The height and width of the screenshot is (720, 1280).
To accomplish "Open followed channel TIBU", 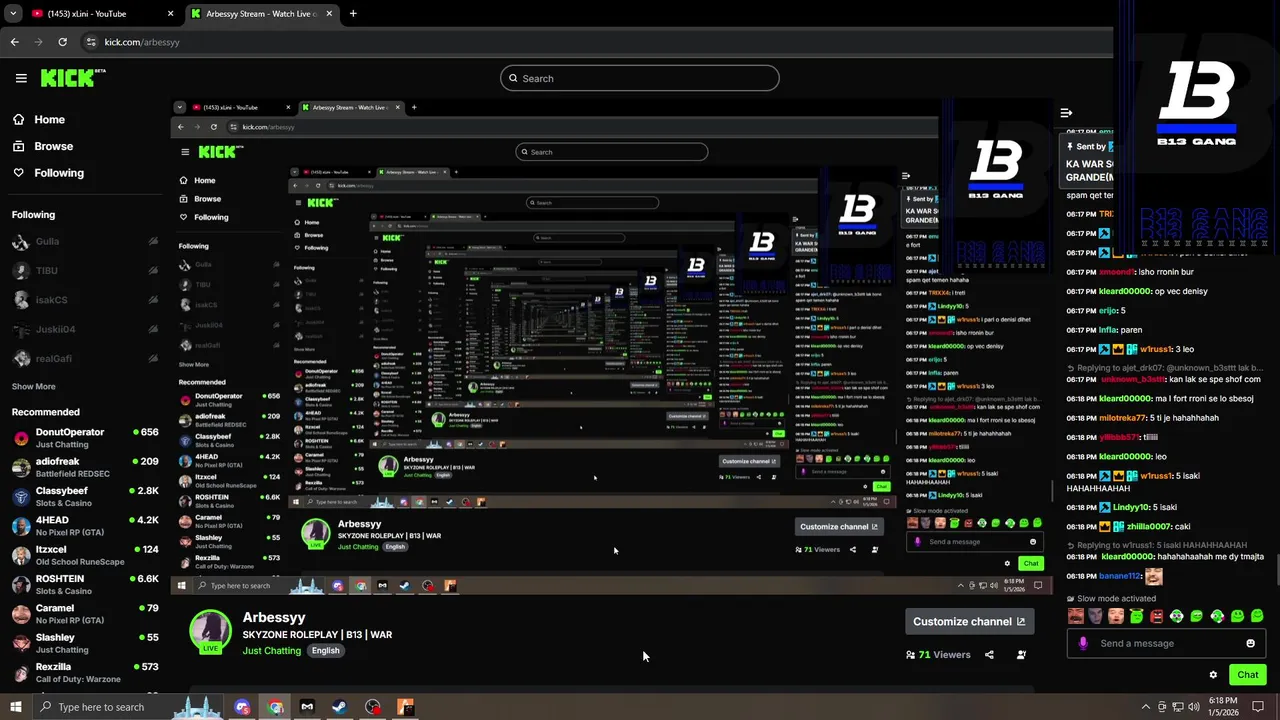I will [85, 271].
